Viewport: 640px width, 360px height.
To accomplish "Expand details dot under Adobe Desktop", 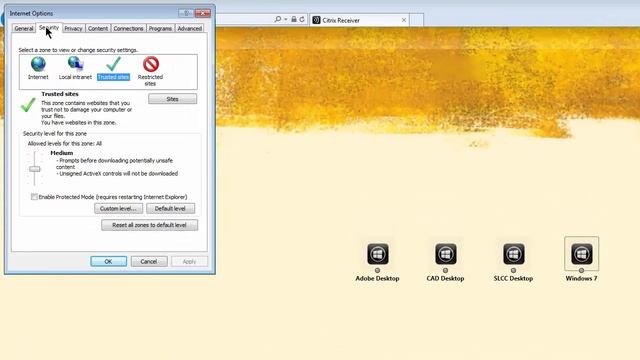I will click(378, 270).
